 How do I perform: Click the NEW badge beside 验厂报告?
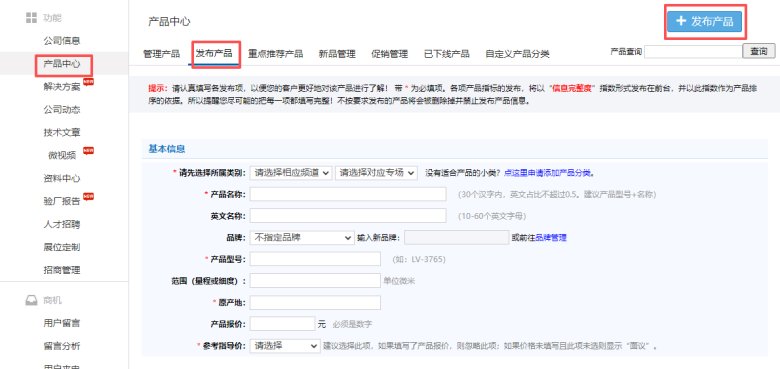89,196
